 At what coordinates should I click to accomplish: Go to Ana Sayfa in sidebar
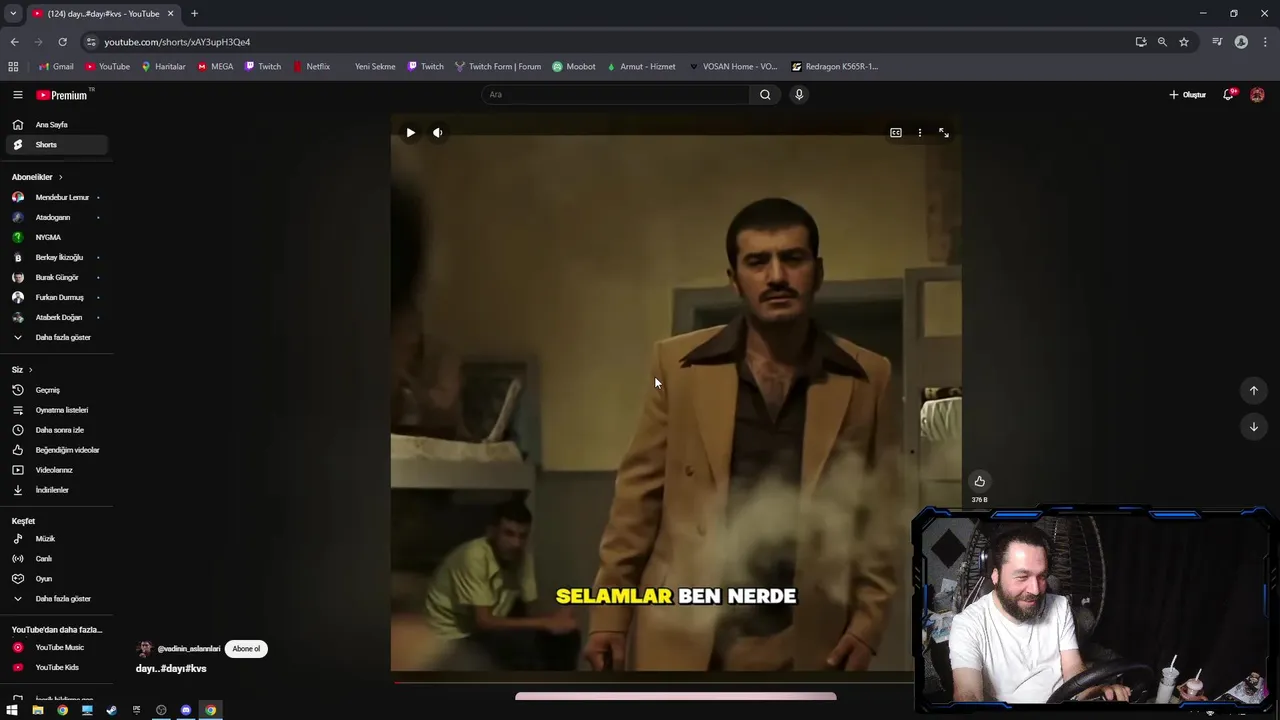tap(56, 125)
